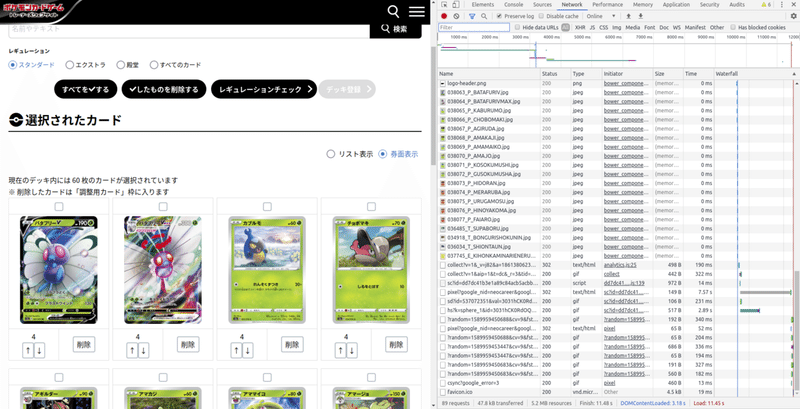Open the site search magnifier icon
Viewport: 800px width, 409px height.
[x=393, y=11]
